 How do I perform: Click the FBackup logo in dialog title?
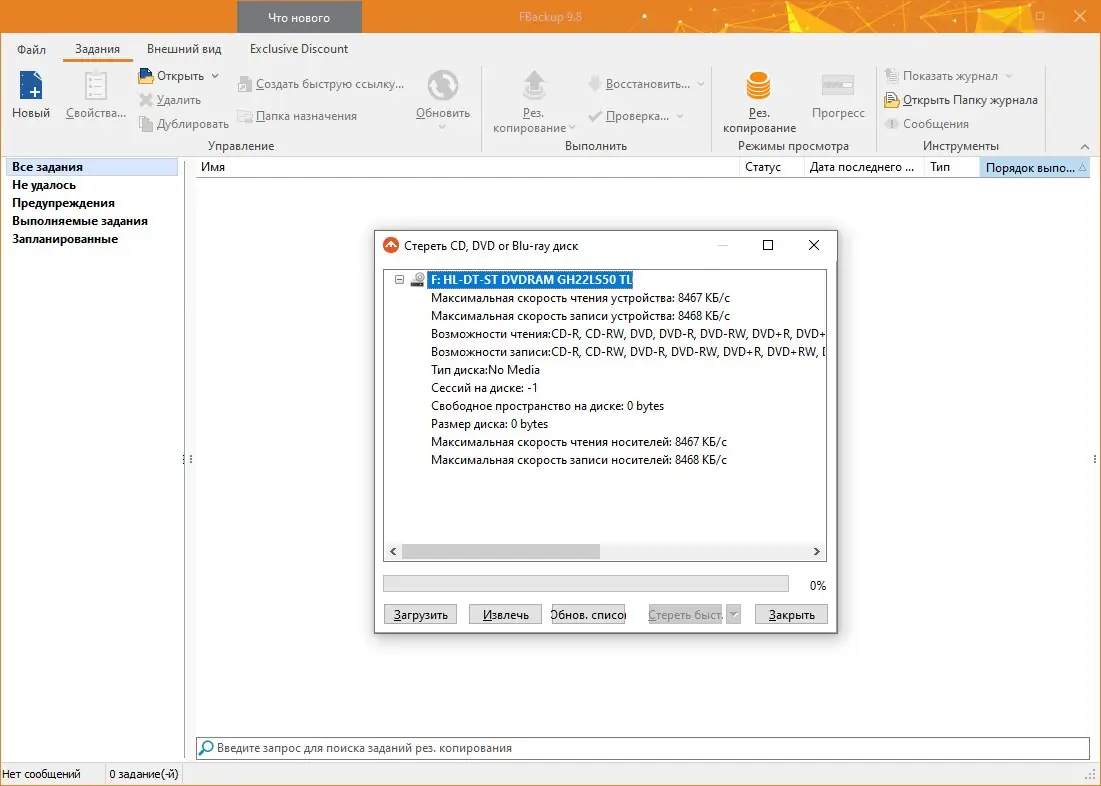[391, 245]
